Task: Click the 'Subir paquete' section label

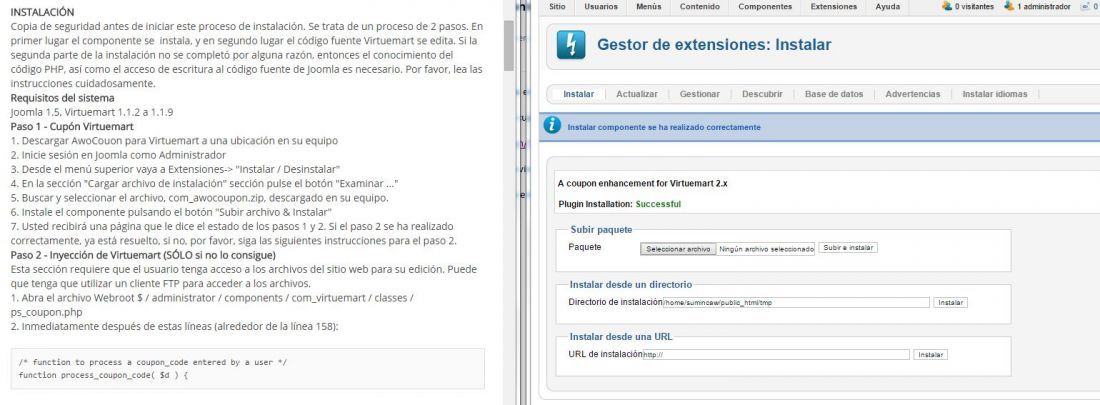Action: tap(601, 230)
